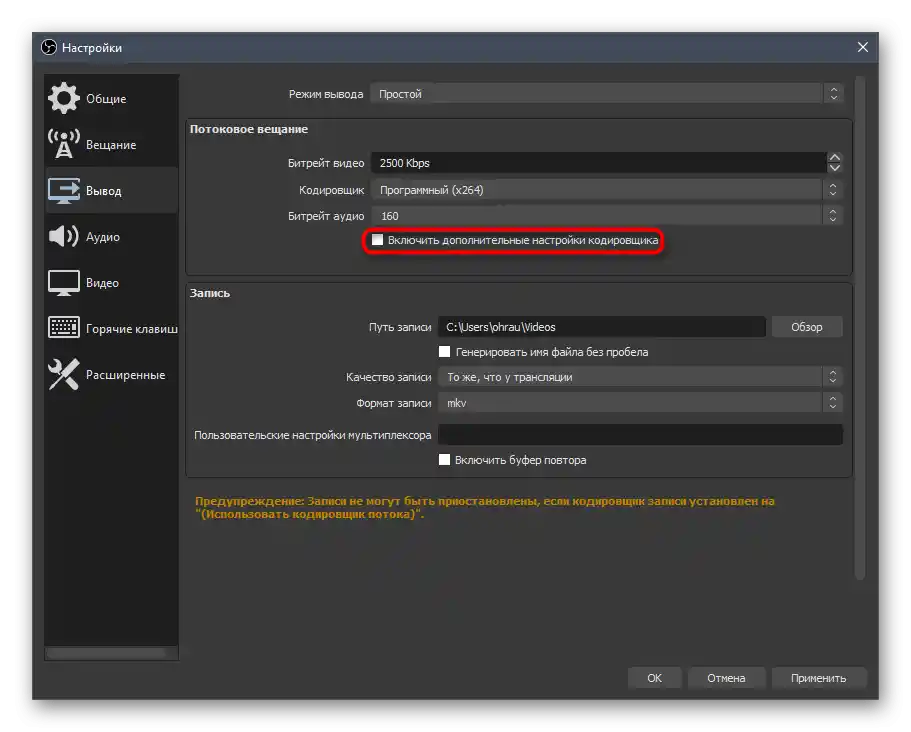Click the Отмена button

726,678
